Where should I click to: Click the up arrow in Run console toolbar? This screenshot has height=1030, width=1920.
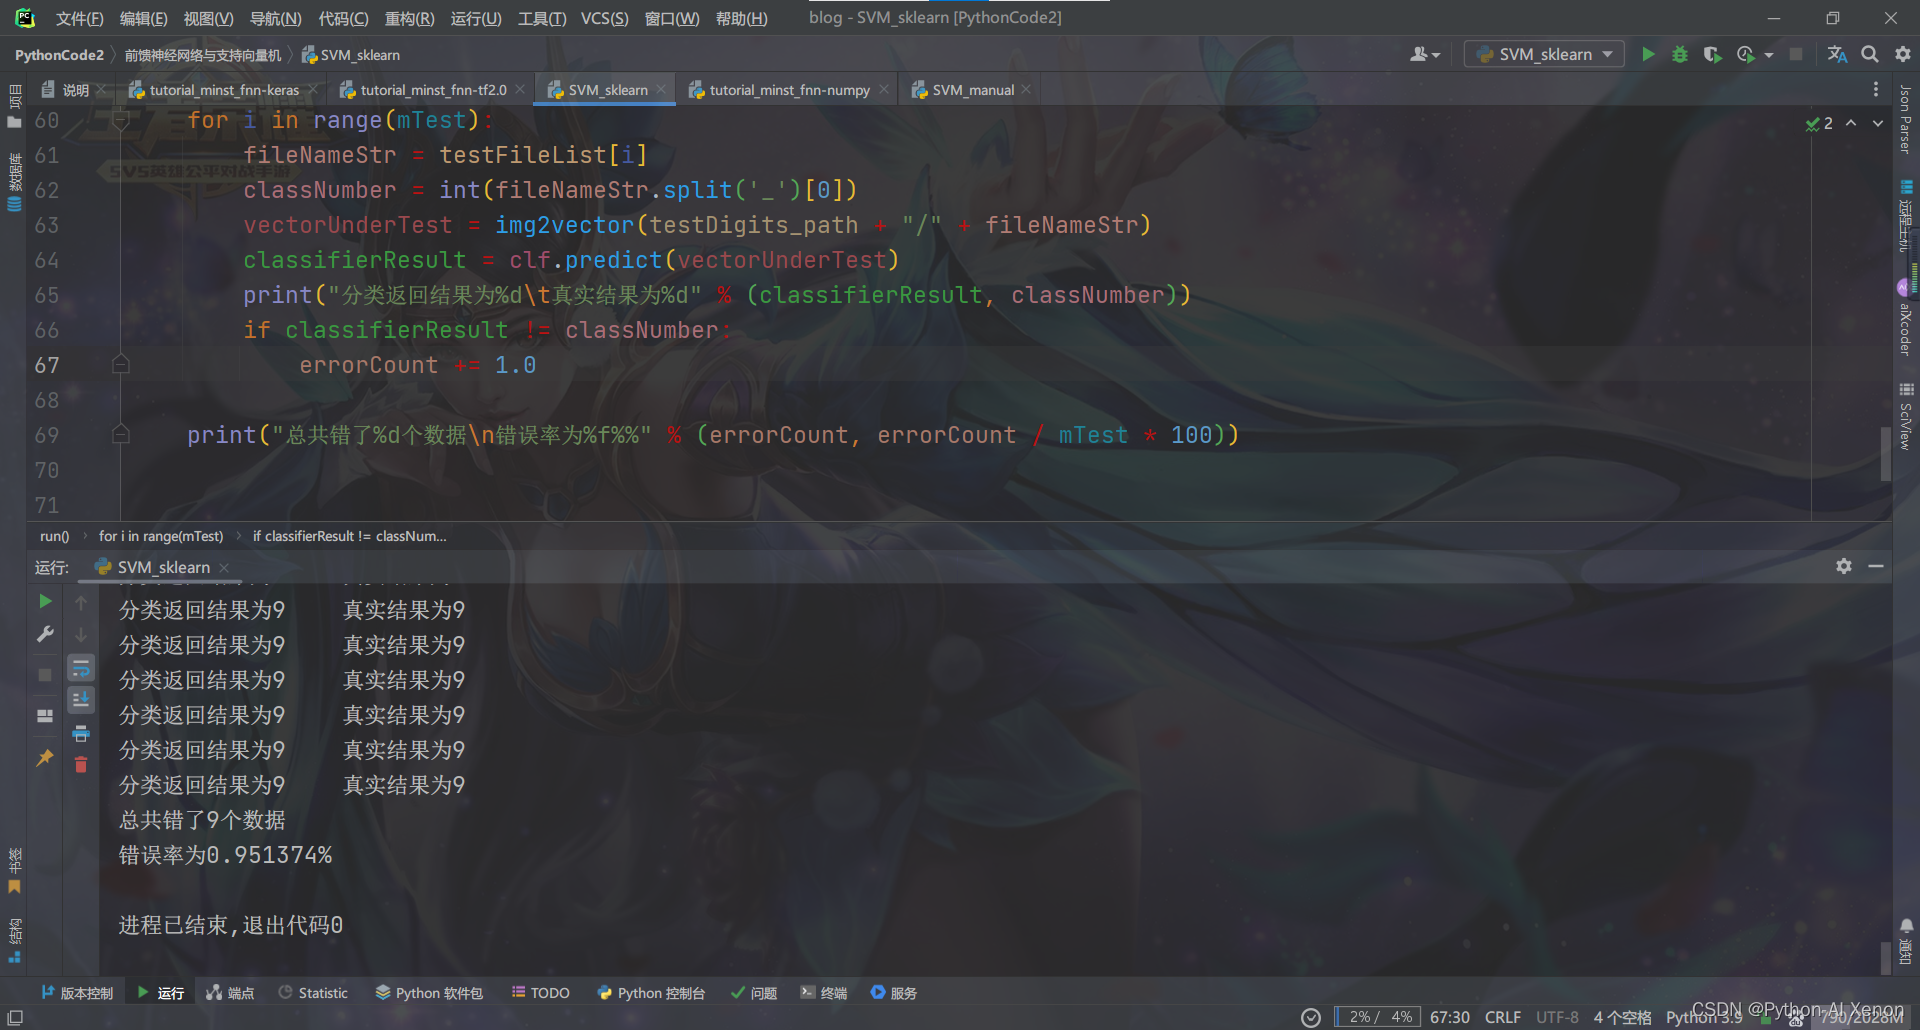[x=81, y=602]
